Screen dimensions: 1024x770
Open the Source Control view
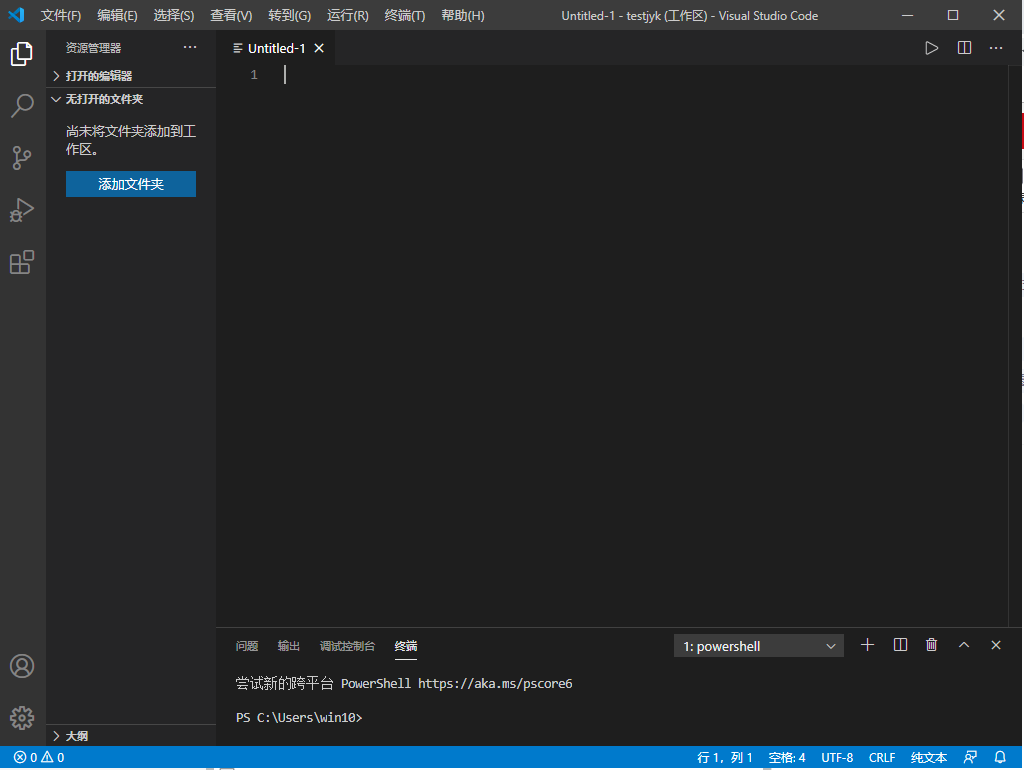point(22,157)
